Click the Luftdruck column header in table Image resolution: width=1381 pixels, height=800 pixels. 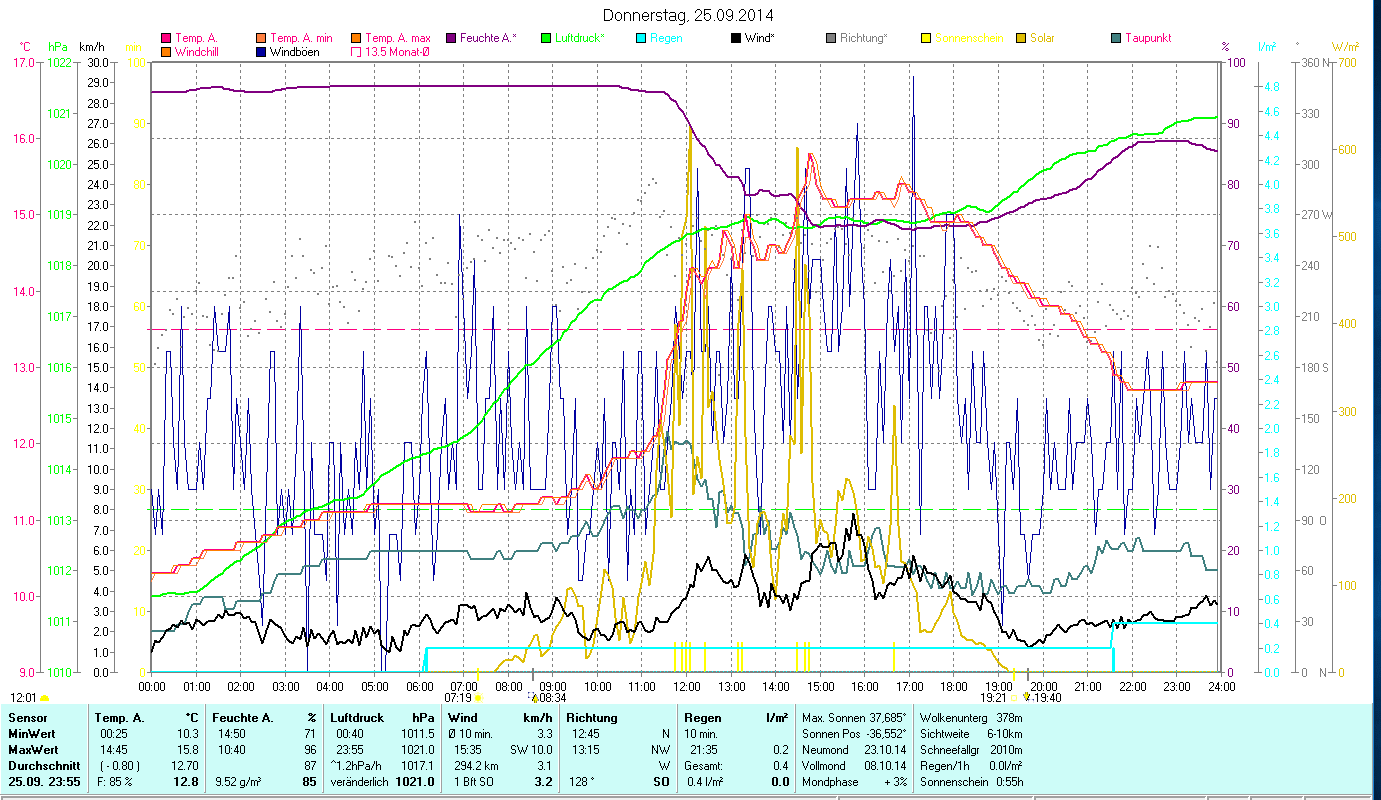(x=359, y=718)
